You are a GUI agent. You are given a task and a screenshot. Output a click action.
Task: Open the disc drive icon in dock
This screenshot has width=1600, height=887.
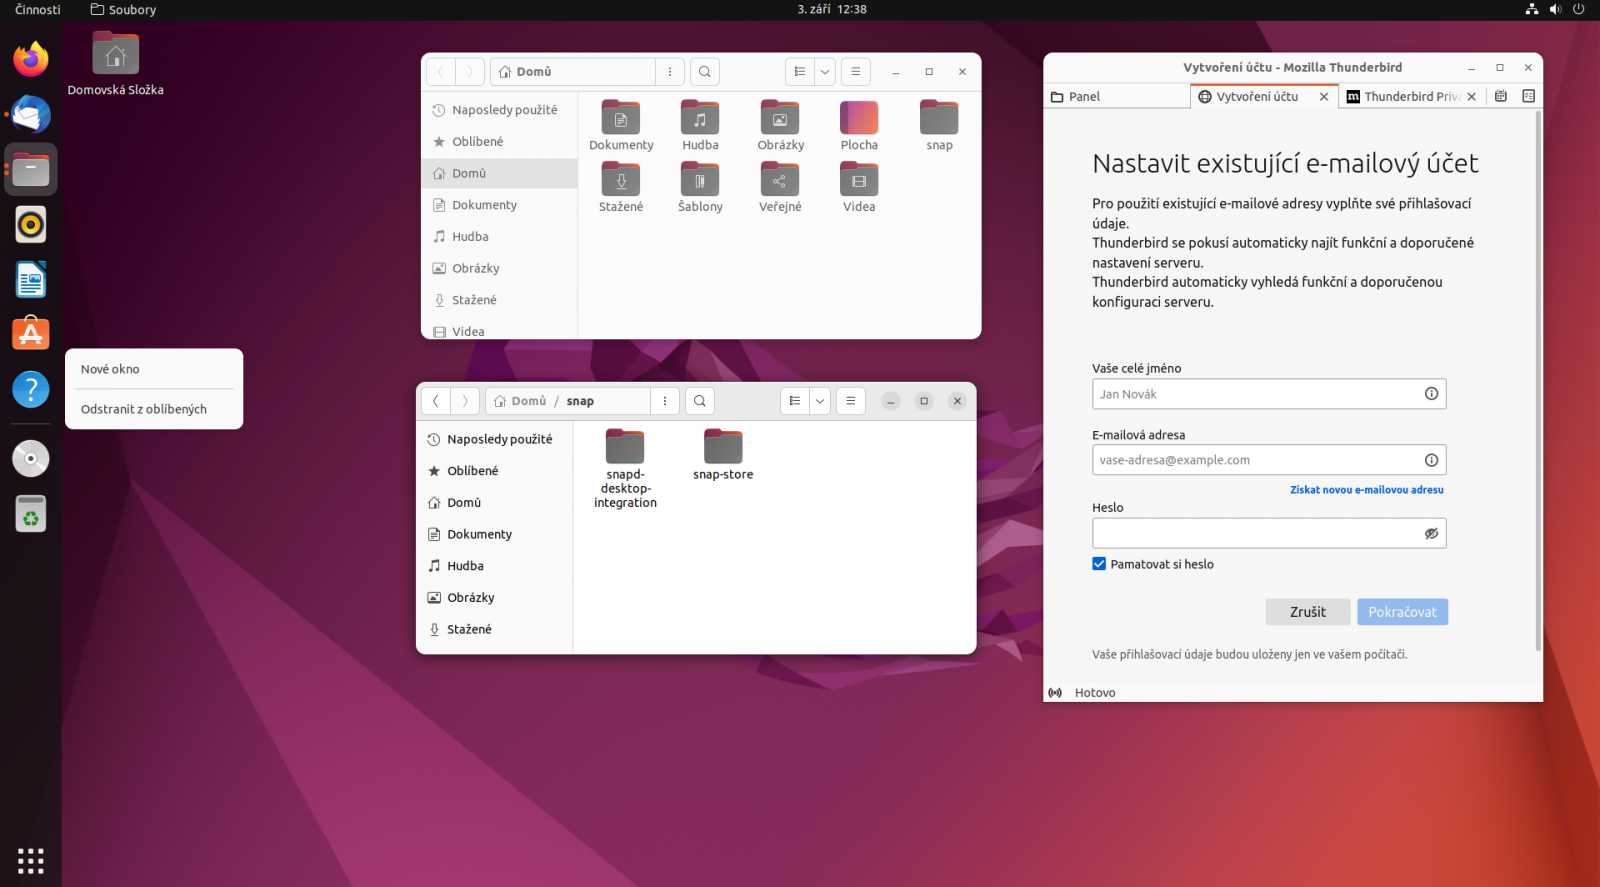pos(31,459)
